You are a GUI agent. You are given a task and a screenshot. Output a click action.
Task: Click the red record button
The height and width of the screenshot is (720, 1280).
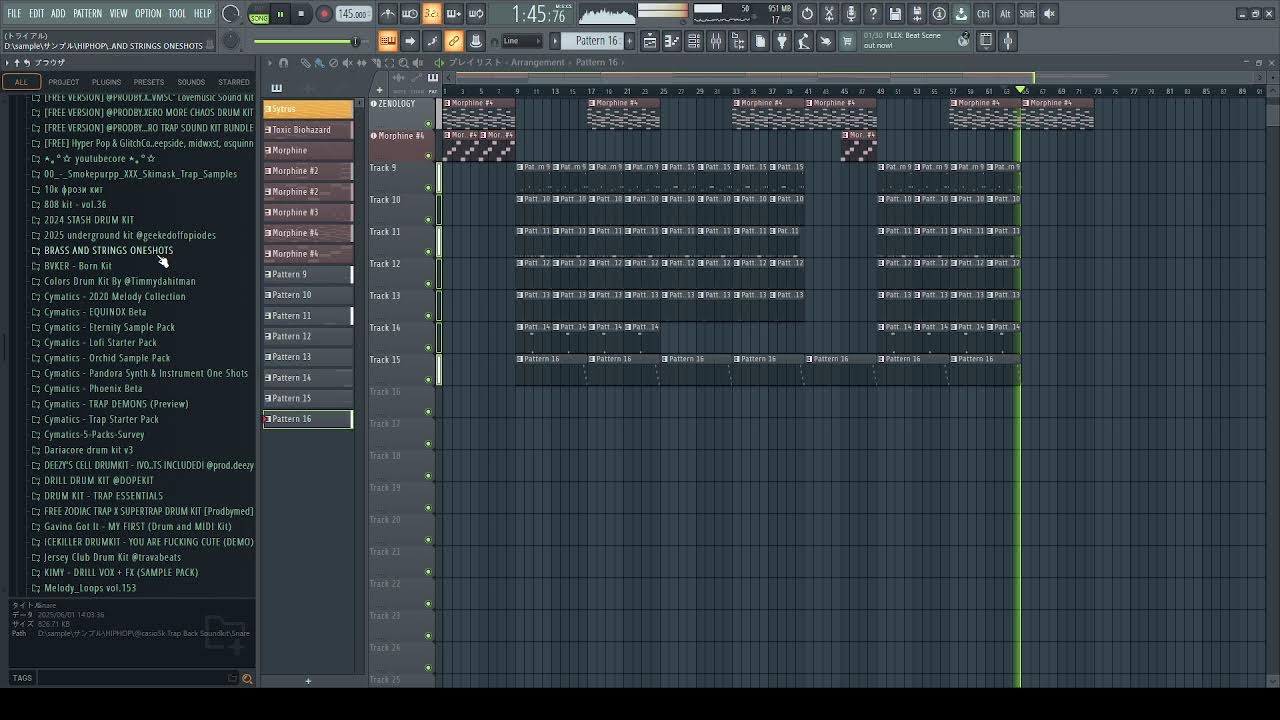324,14
